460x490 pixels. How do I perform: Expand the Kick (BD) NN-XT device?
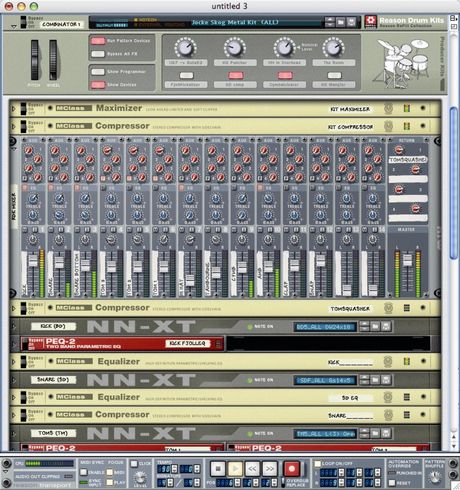pos(13,326)
